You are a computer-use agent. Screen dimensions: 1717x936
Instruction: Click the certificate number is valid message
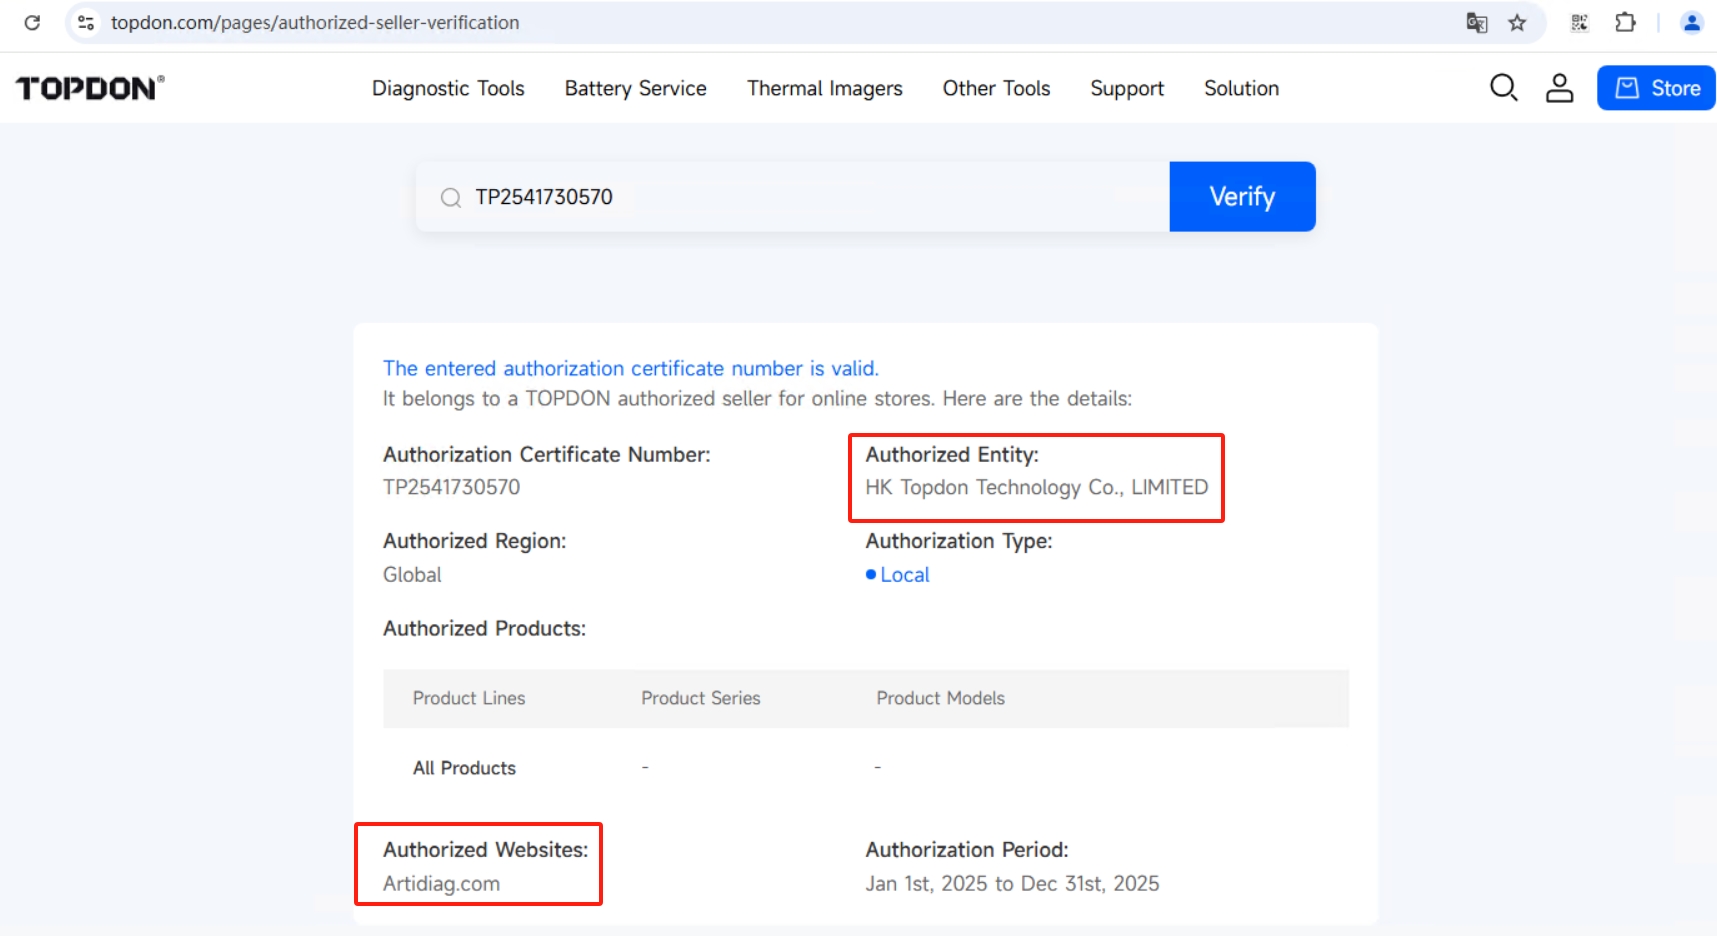[x=631, y=368]
